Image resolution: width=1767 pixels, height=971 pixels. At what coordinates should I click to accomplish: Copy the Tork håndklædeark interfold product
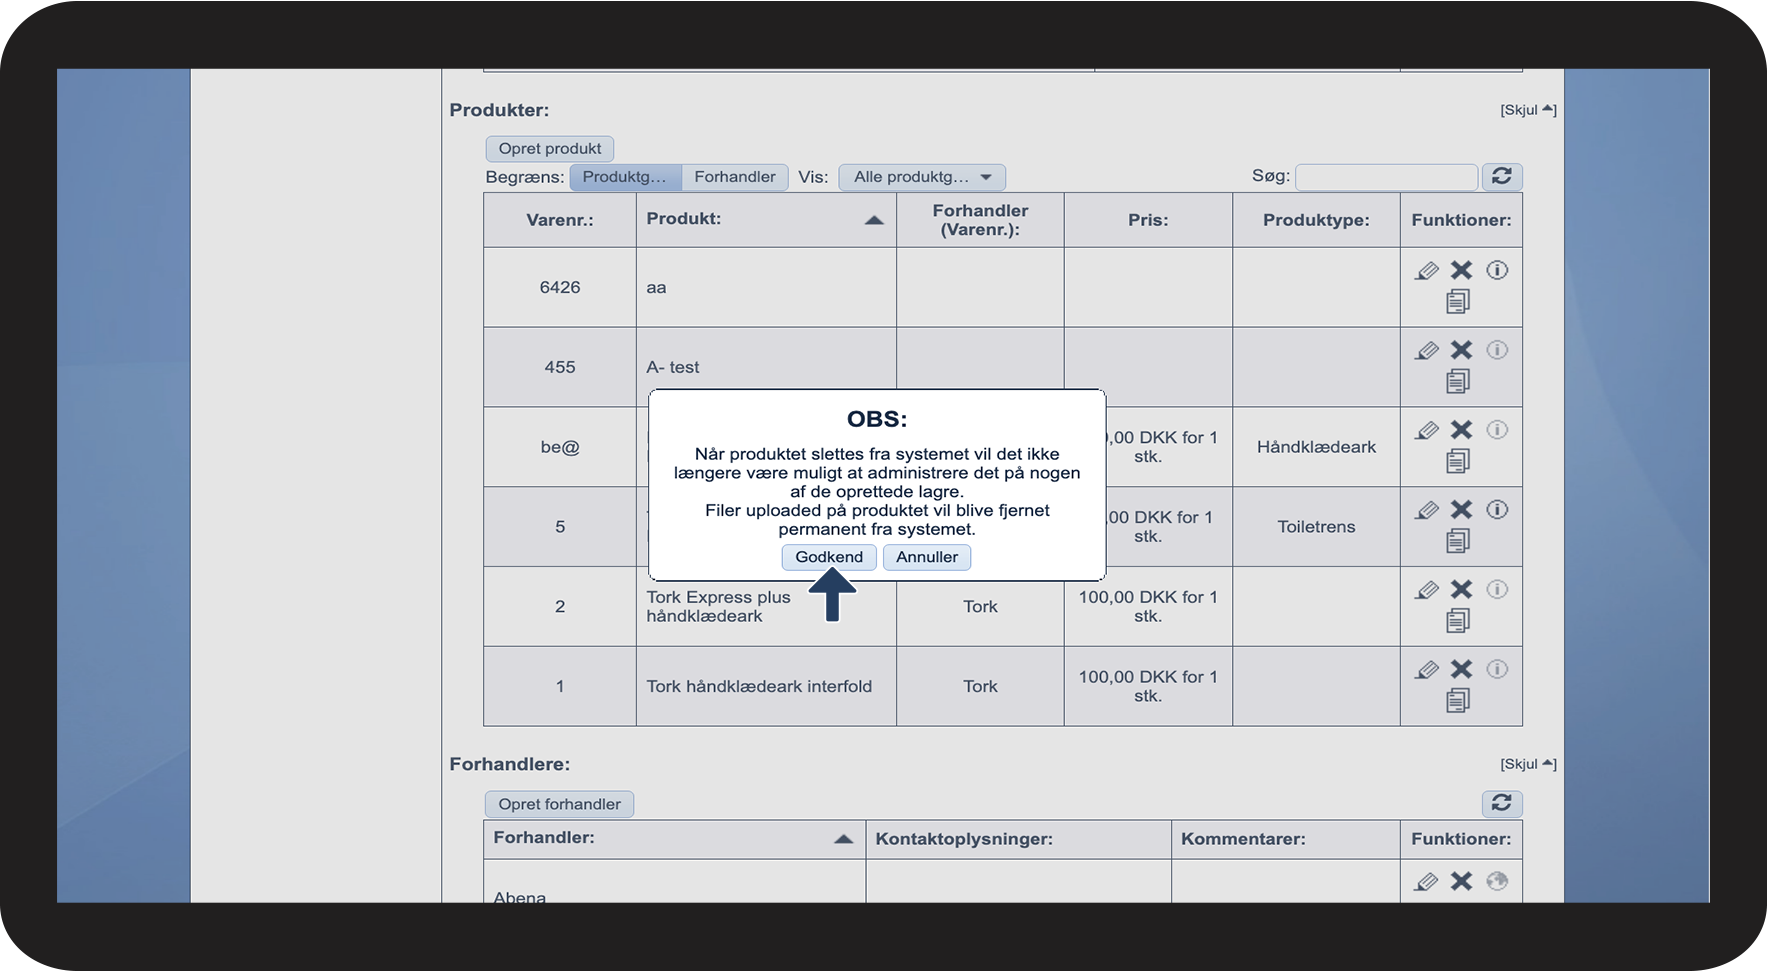(1458, 701)
